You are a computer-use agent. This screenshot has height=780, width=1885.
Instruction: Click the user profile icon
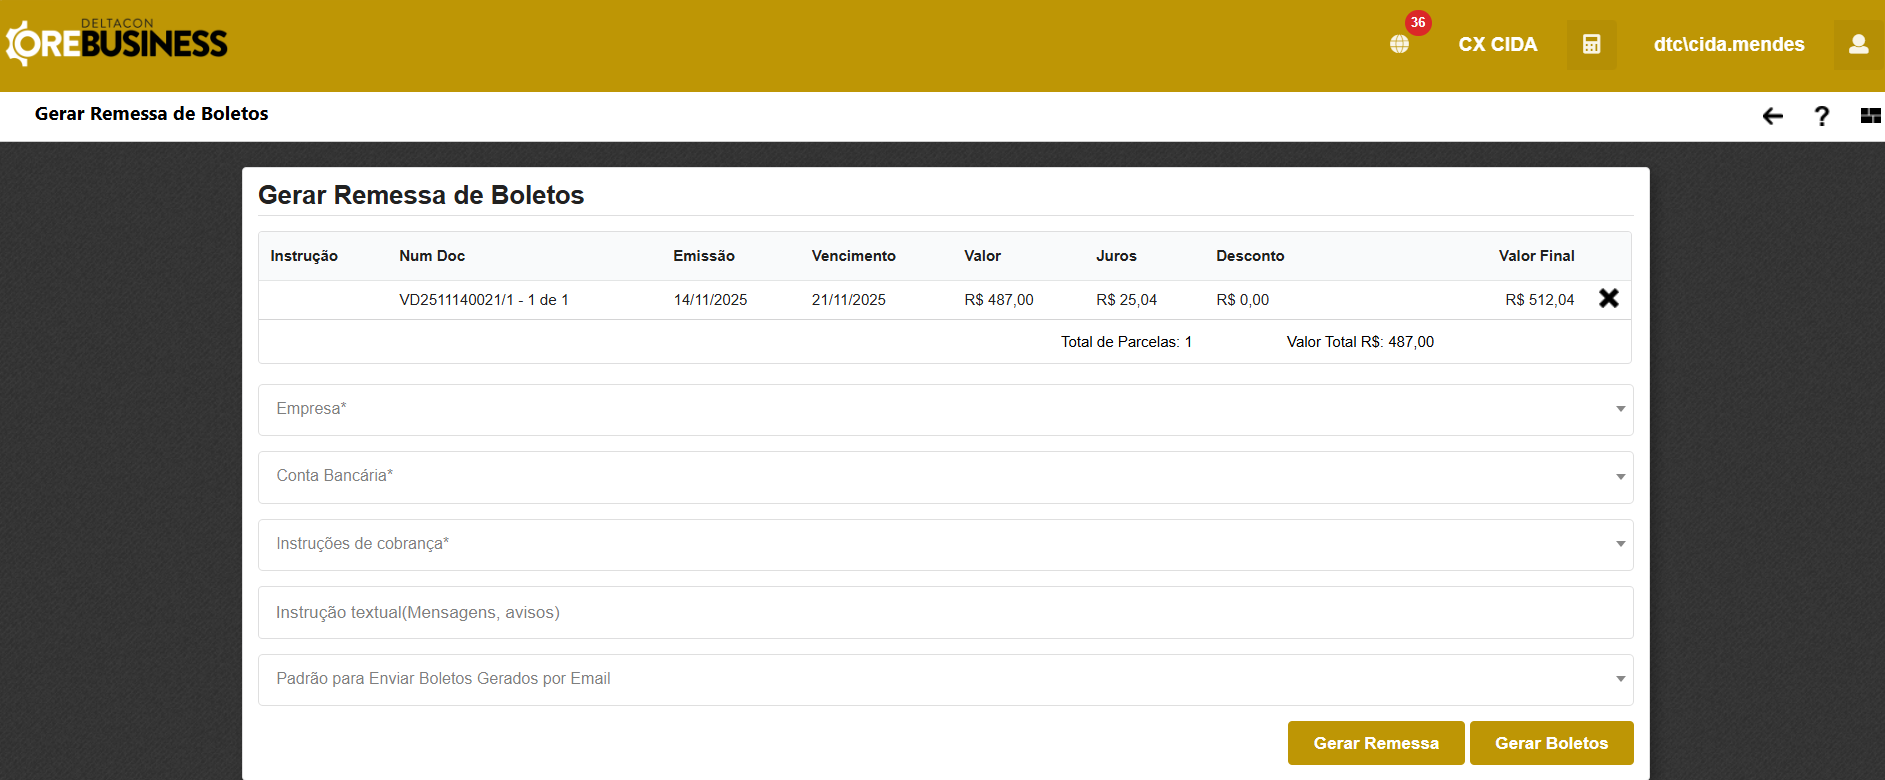1858,44
